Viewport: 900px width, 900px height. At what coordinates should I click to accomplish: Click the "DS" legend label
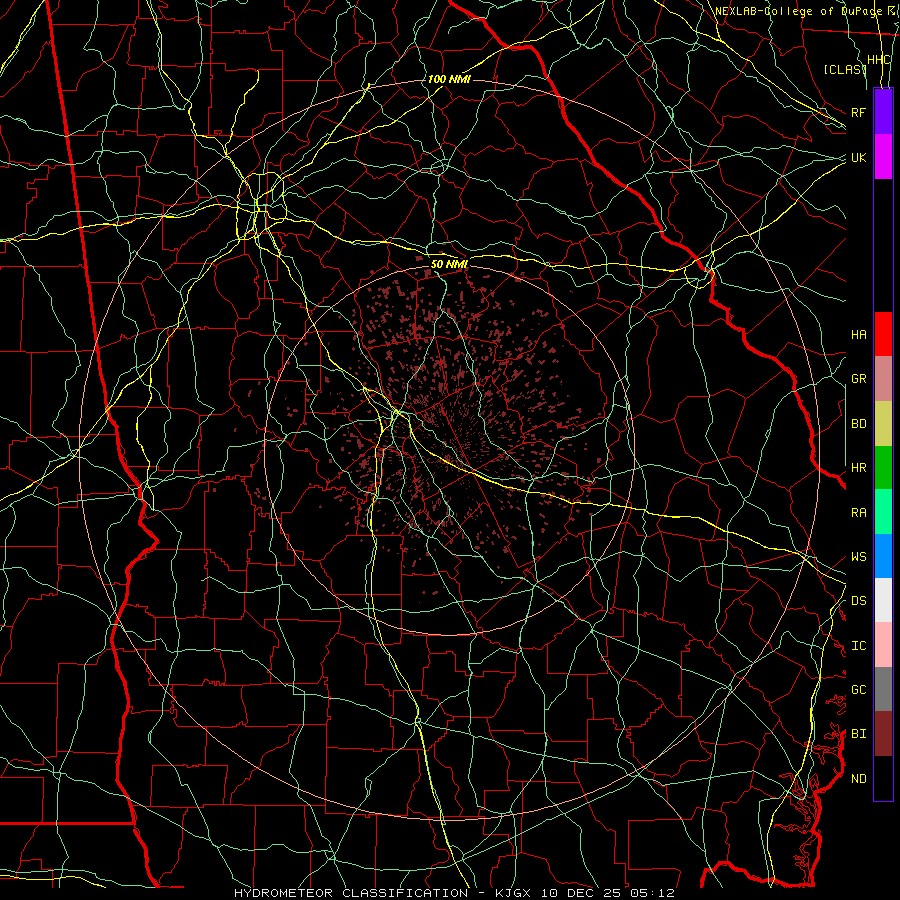pos(859,601)
